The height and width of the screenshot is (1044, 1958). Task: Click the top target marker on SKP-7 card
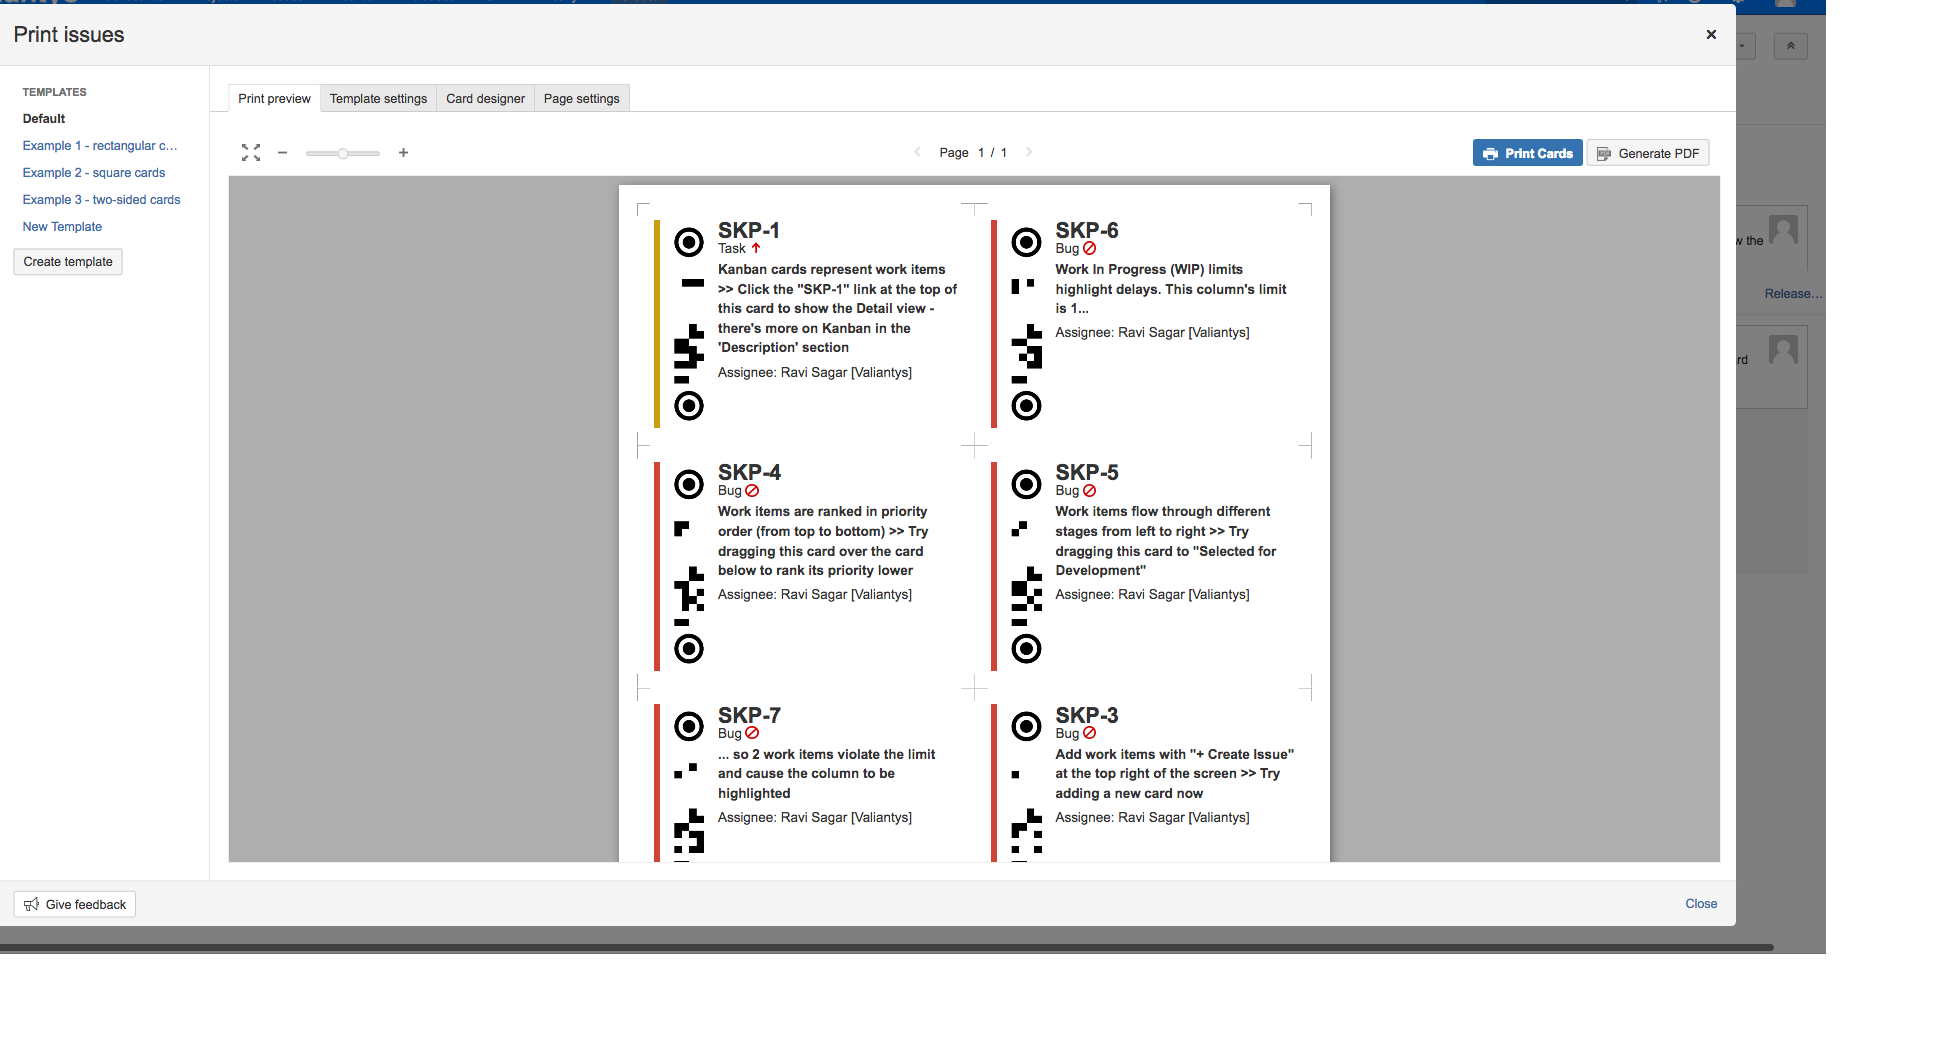coord(689,726)
